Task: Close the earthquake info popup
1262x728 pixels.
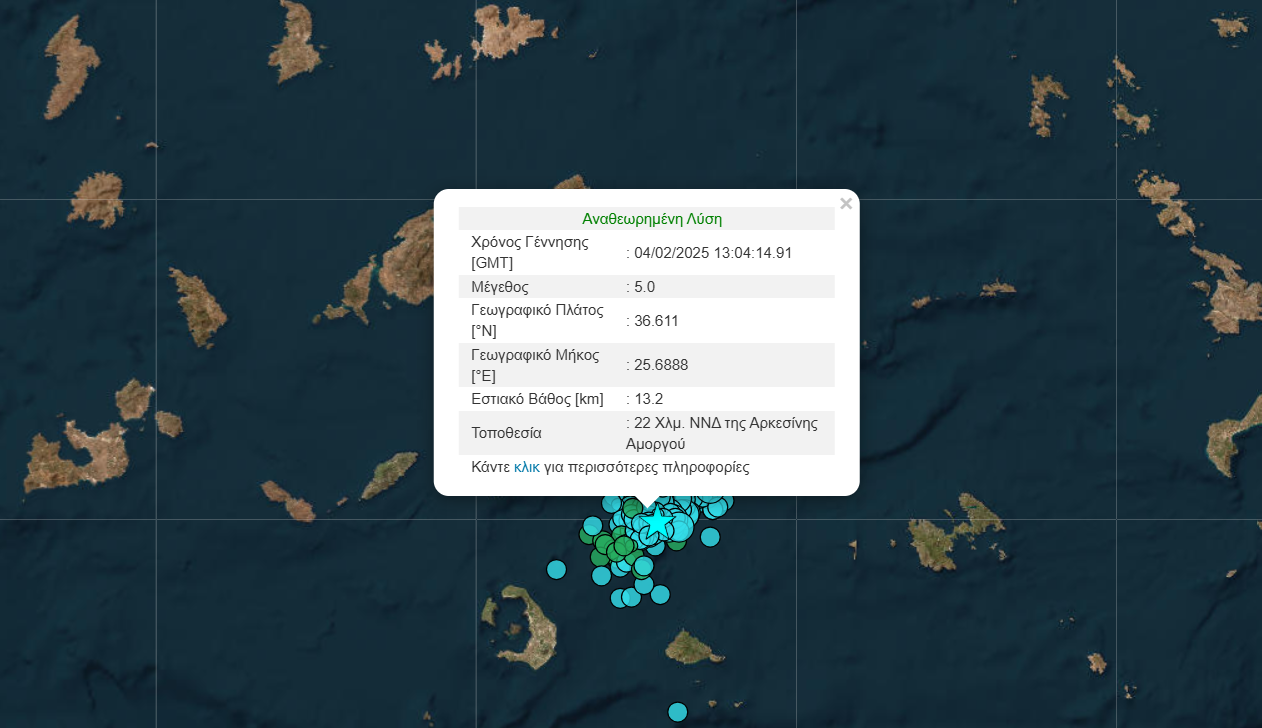Action: pyautogui.click(x=846, y=204)
